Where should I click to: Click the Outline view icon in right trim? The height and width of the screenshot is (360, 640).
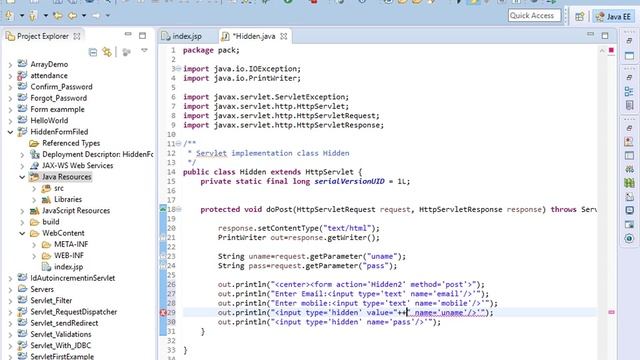[629, 91]
